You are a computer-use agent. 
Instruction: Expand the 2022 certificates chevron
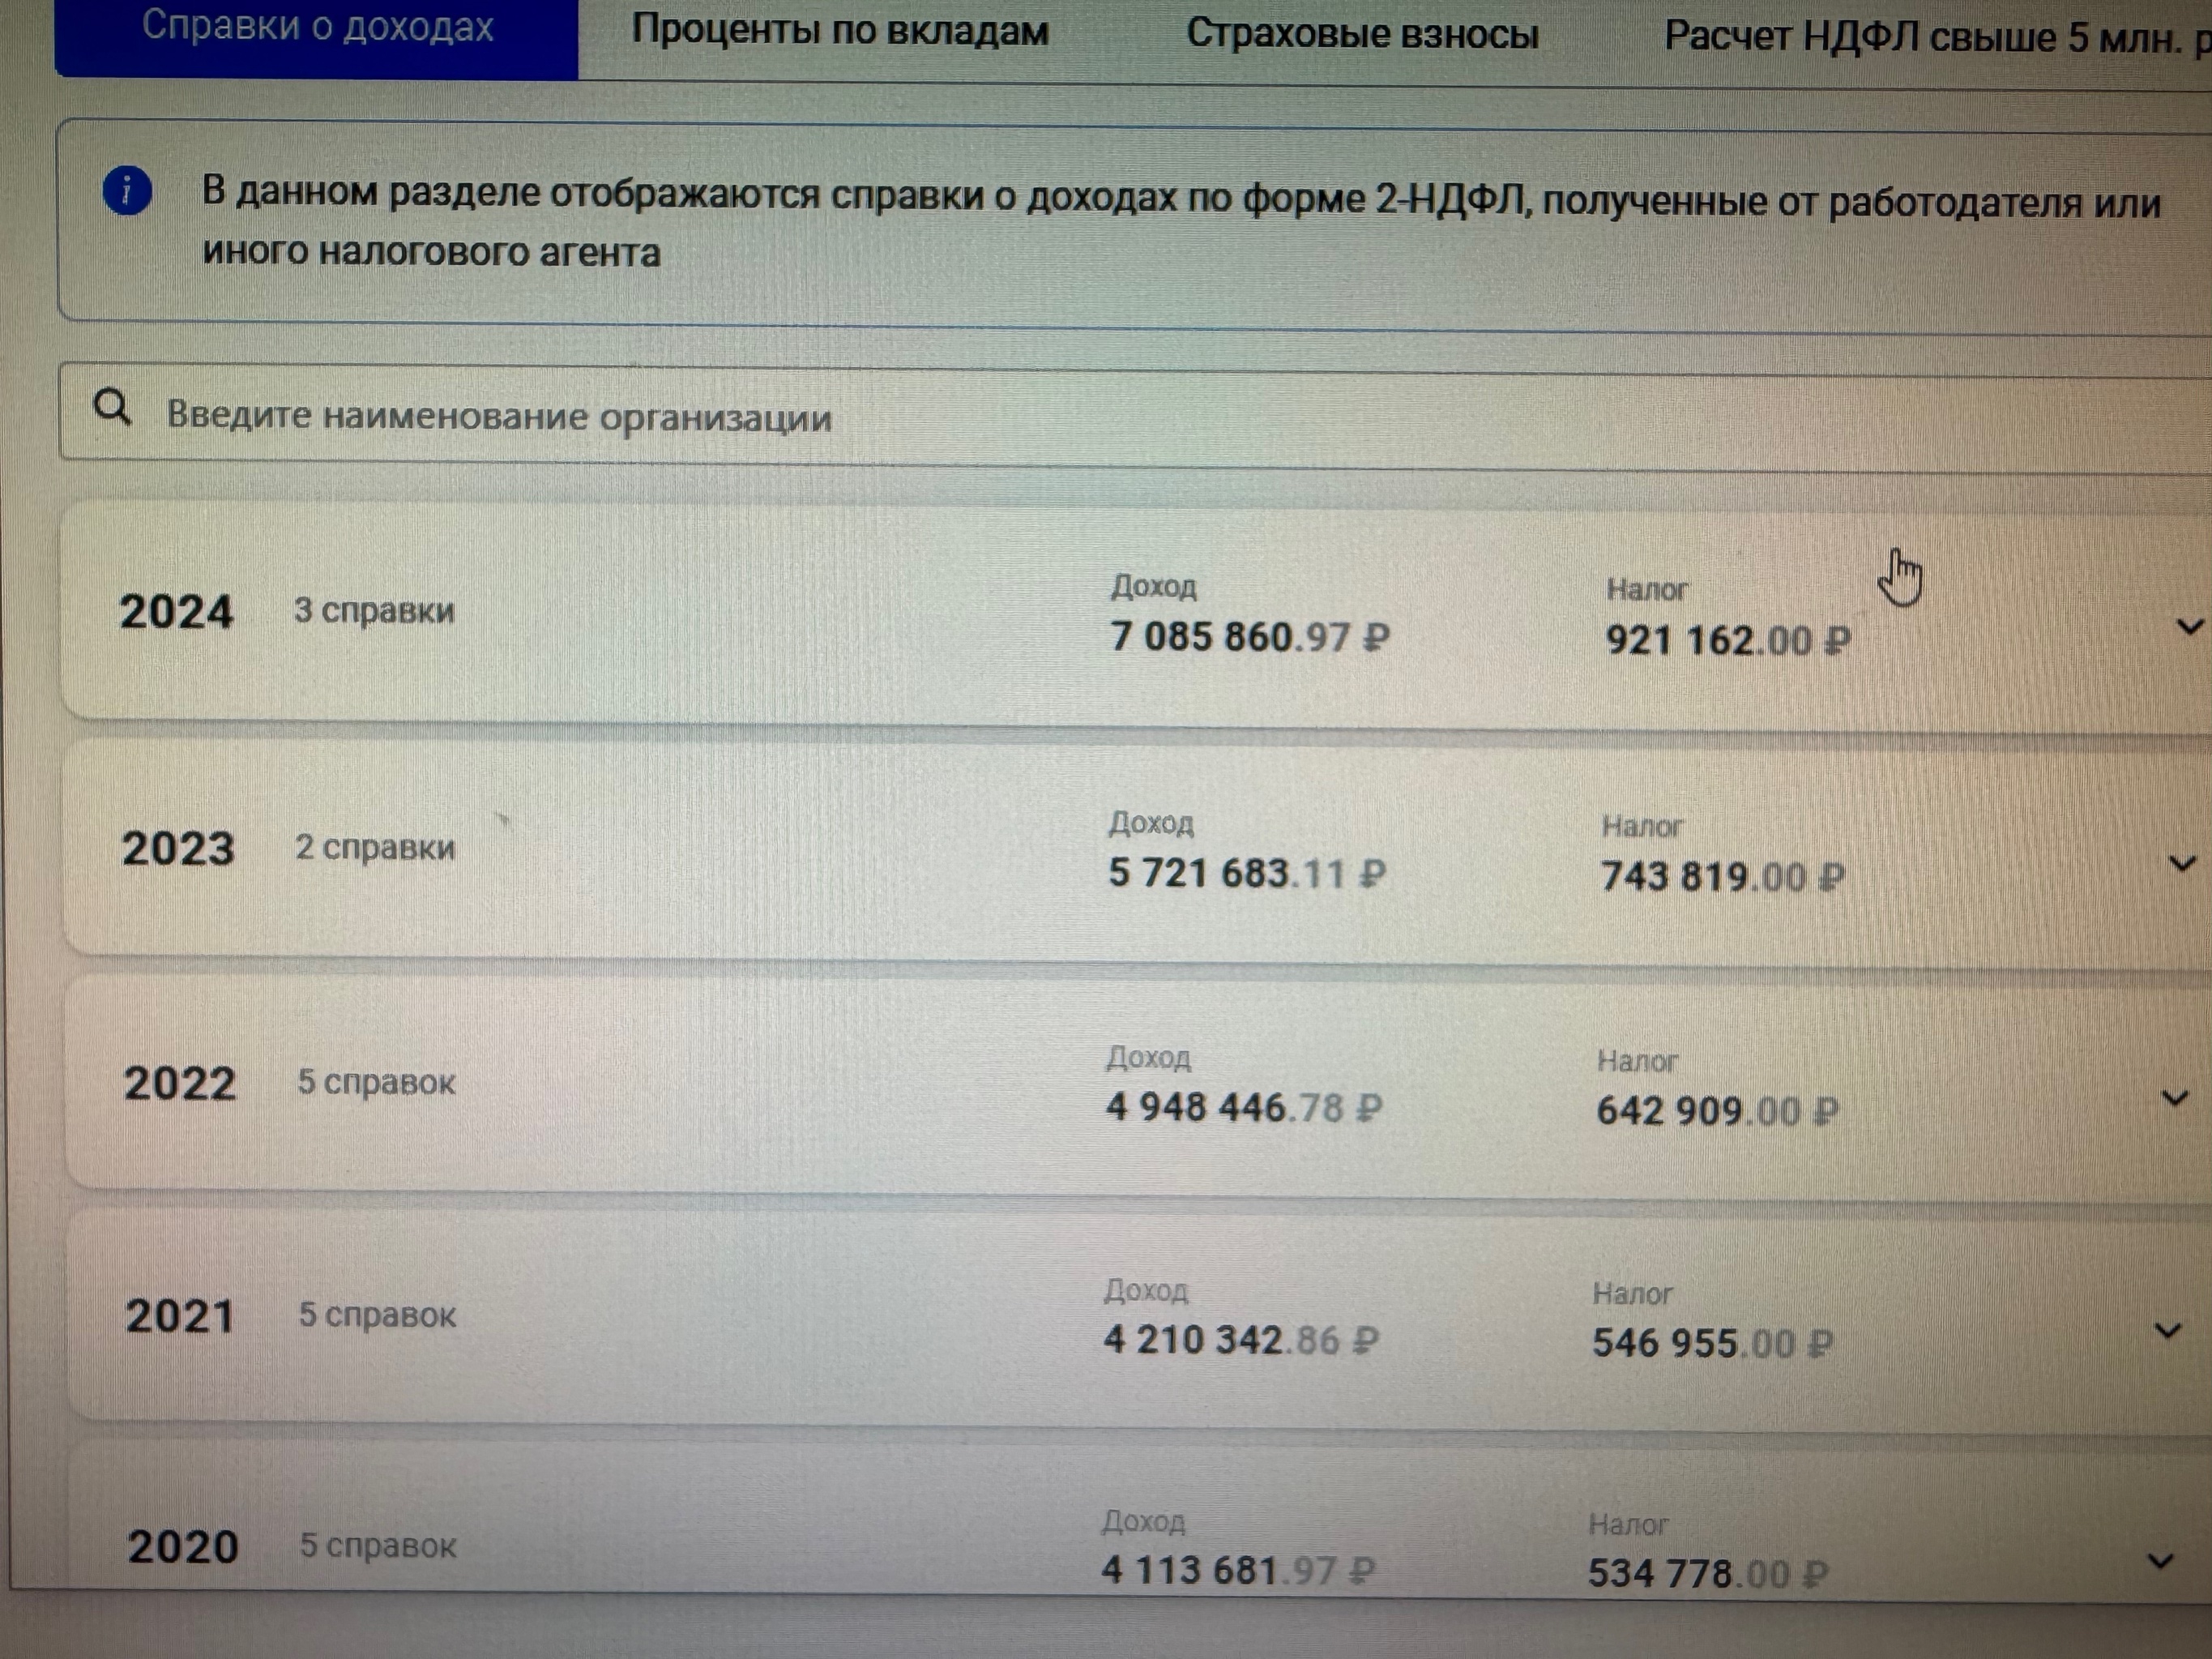click(x=2174, y=1098)
